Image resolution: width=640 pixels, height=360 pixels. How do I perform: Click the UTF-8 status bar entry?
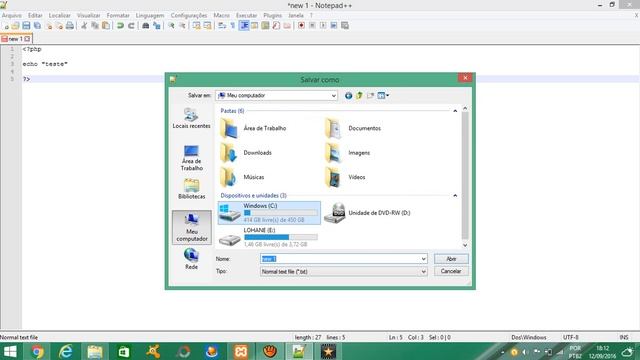tap(571, 338)
